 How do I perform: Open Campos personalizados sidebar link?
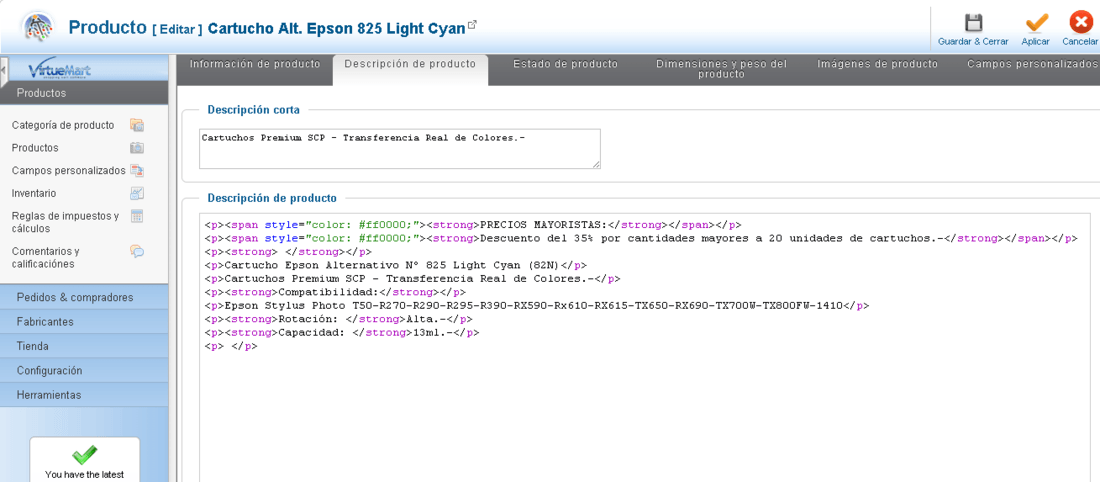69,170
